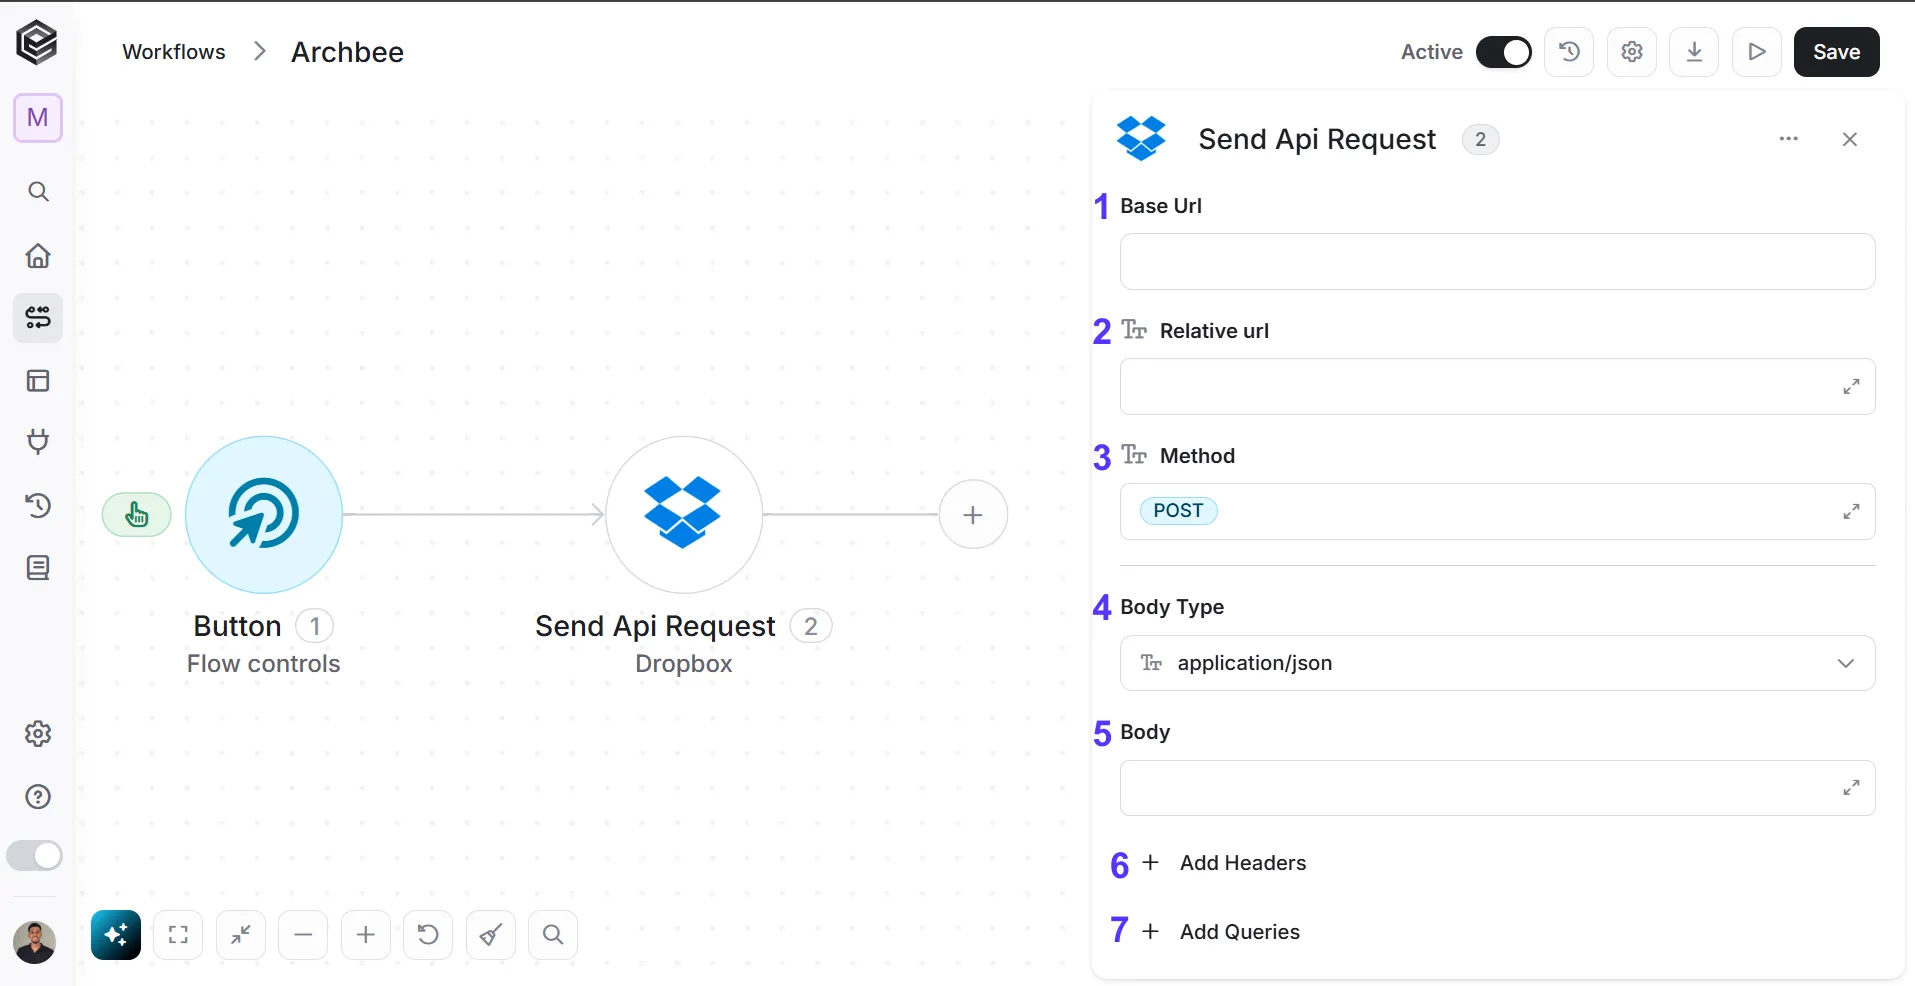Close the Send Api Request panel
The width and height of the screenshot is (1915, 986).
click(x=1850, y=139)
